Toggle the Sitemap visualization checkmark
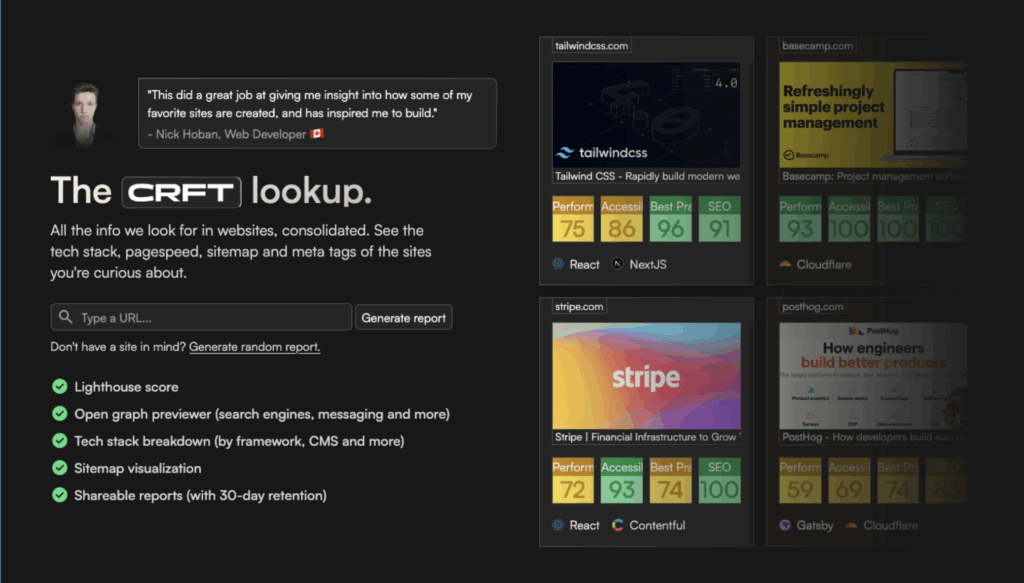Viewport: 1024px width, 583px height. pos(58,467)
